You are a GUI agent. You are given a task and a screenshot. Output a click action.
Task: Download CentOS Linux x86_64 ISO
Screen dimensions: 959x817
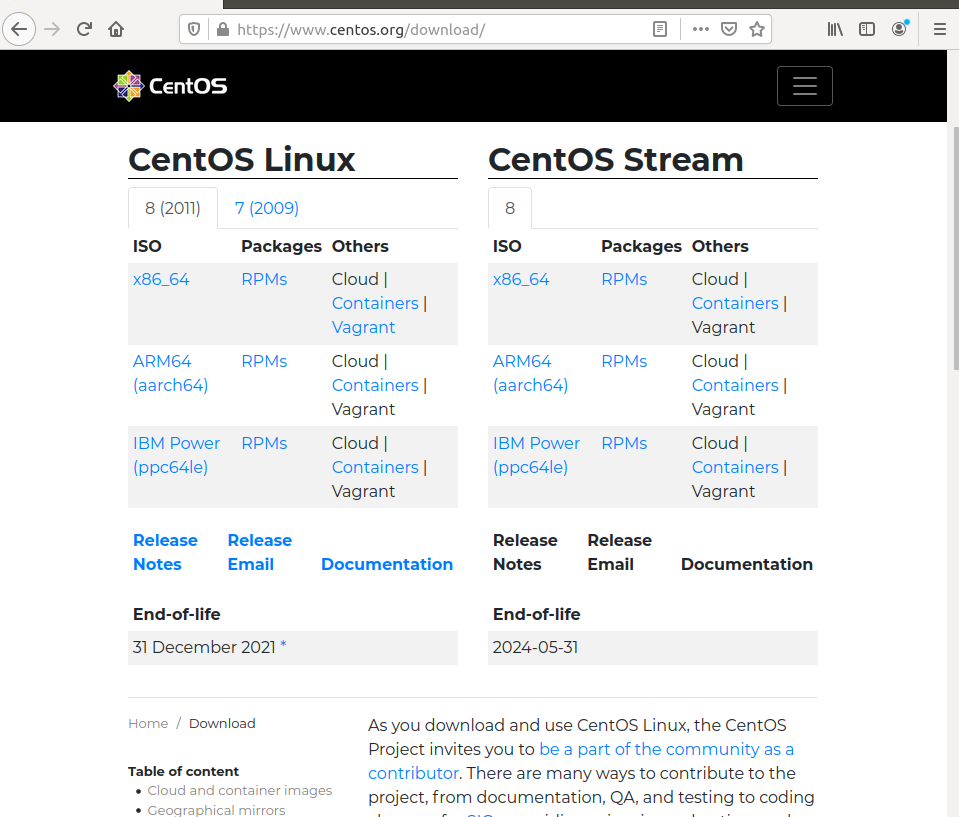[x=161, y=279]
